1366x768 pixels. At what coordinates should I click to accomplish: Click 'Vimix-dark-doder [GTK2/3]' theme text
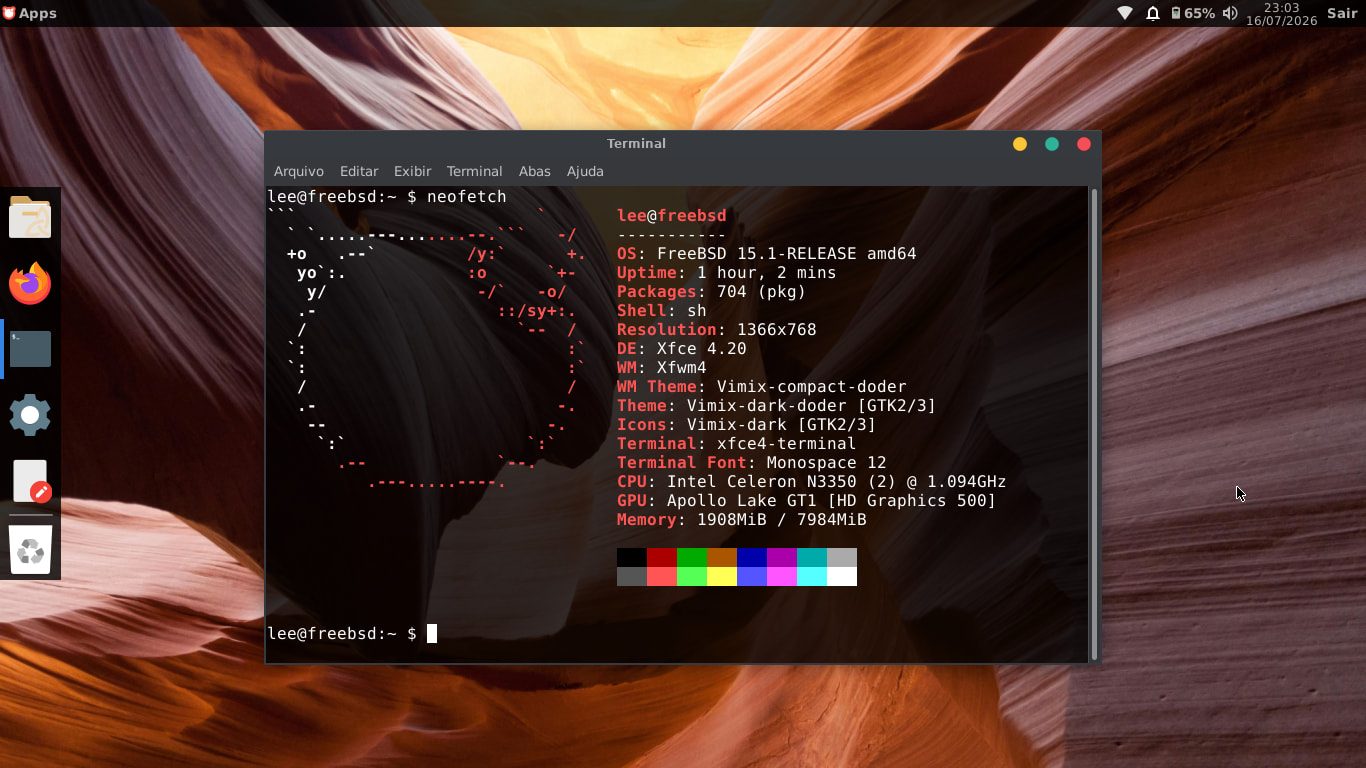[812, 406]
